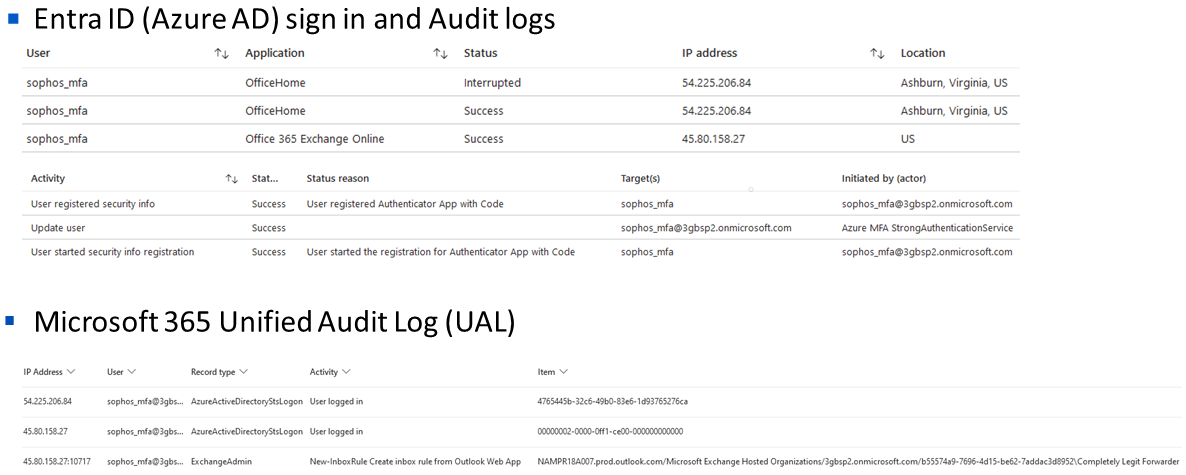Viewport: 1186px width, 475px height.
Task: Select item 00000002-0000-0ff1-ce00-000000000000
Action: [x=610, y=431]
